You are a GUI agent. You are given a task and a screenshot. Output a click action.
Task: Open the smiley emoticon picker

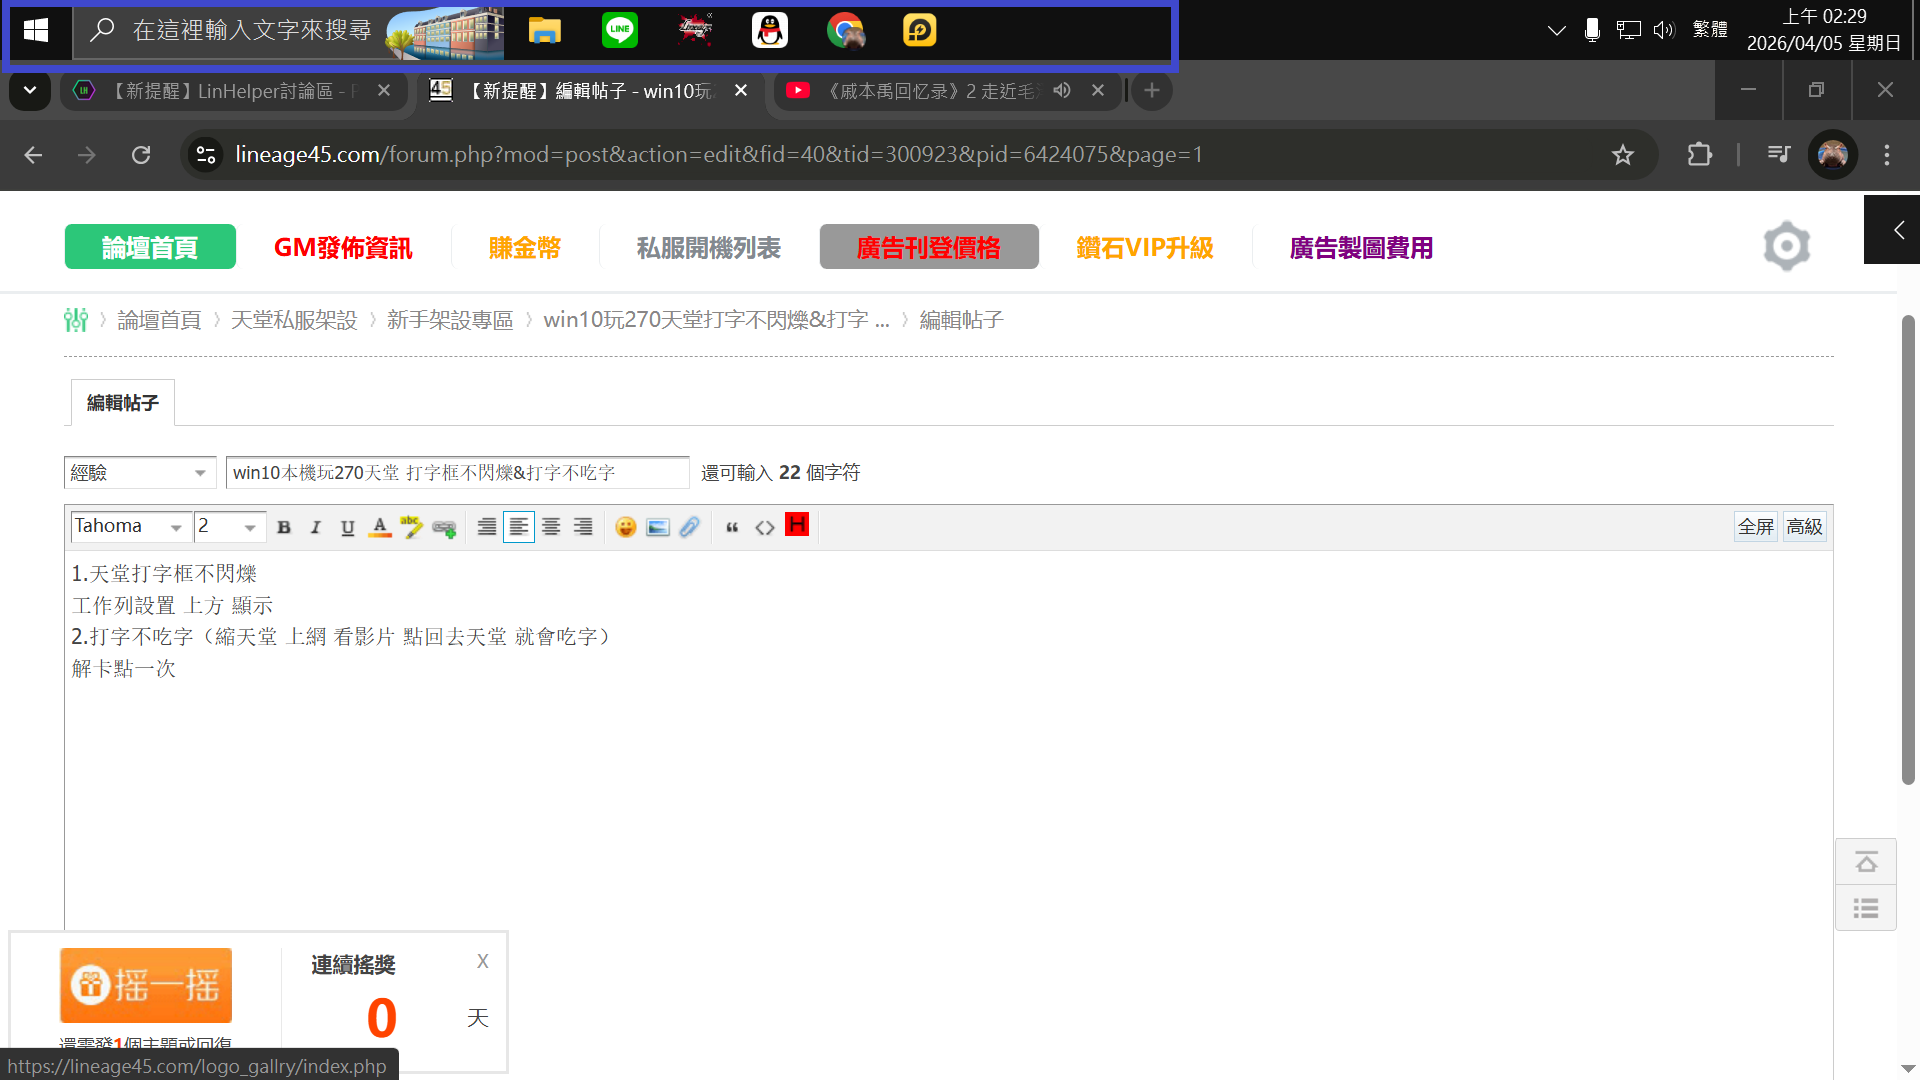point(626,527)
